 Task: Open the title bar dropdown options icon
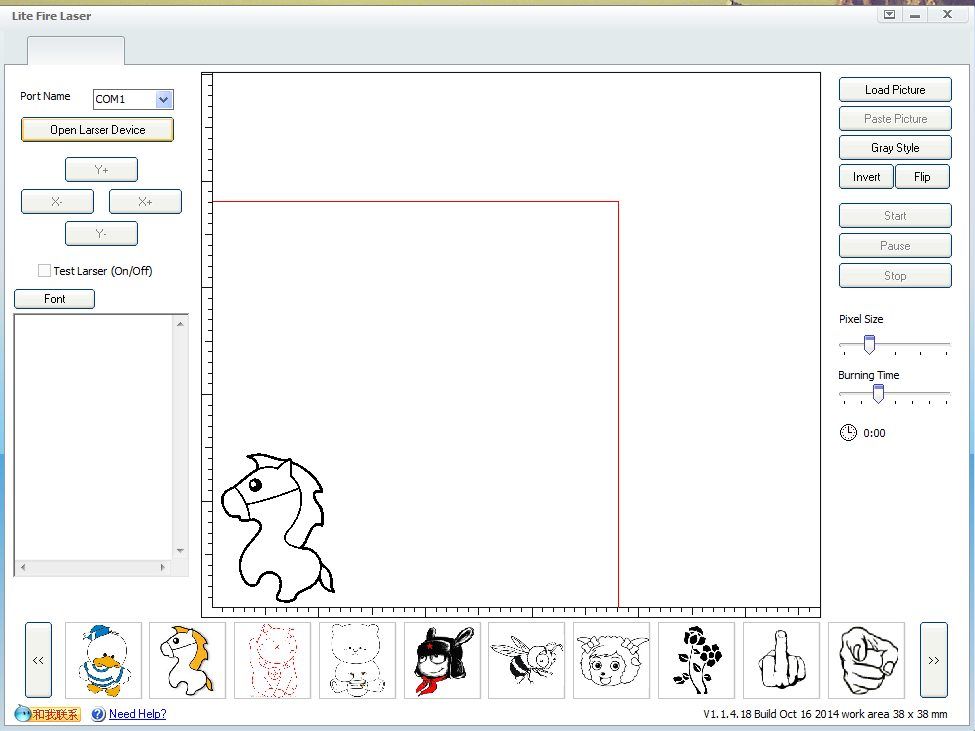point(890,14)
